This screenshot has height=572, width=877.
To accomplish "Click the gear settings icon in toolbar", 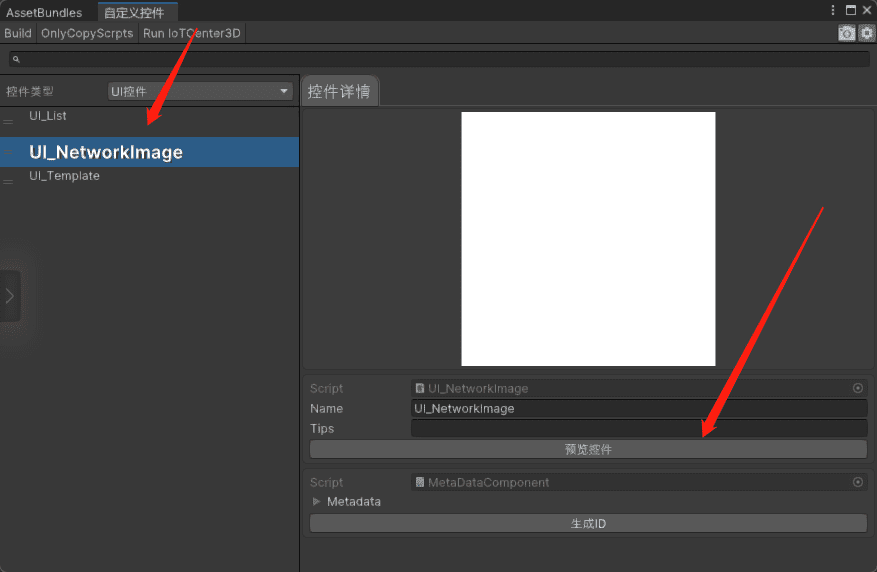I will pyautogui.click(x=866, y=33).
